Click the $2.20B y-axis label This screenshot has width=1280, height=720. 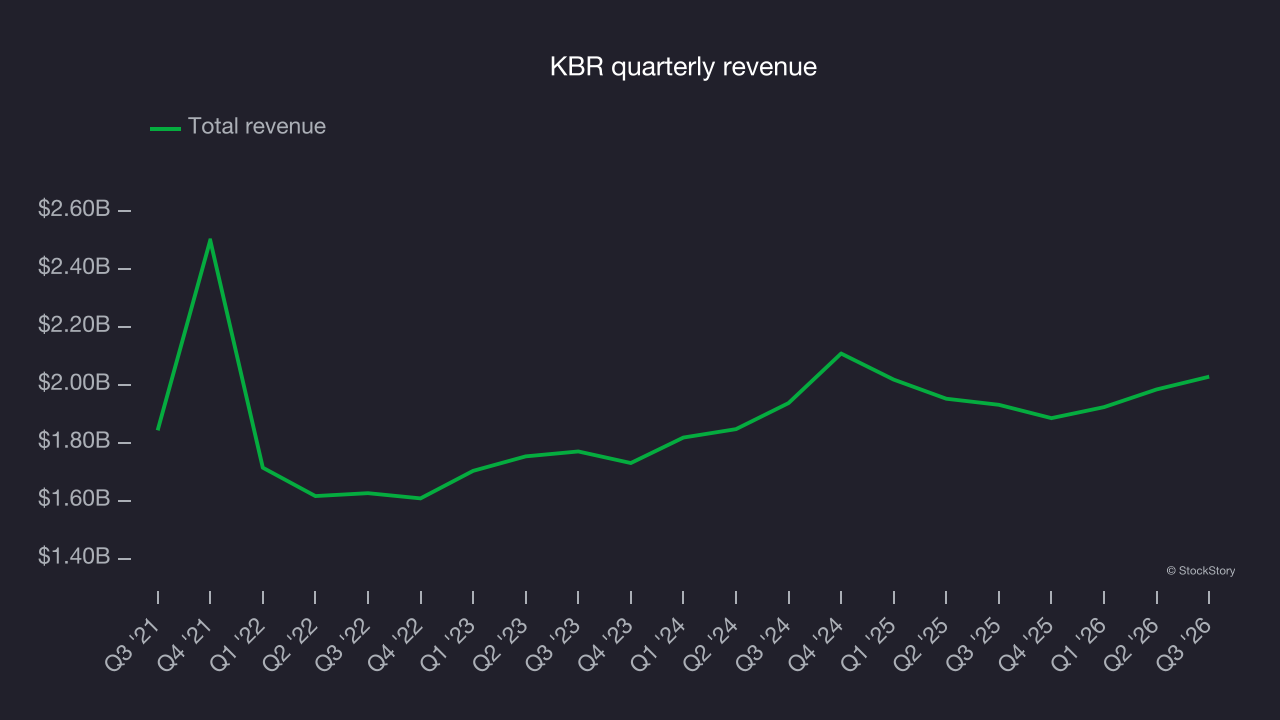[74, 326]
